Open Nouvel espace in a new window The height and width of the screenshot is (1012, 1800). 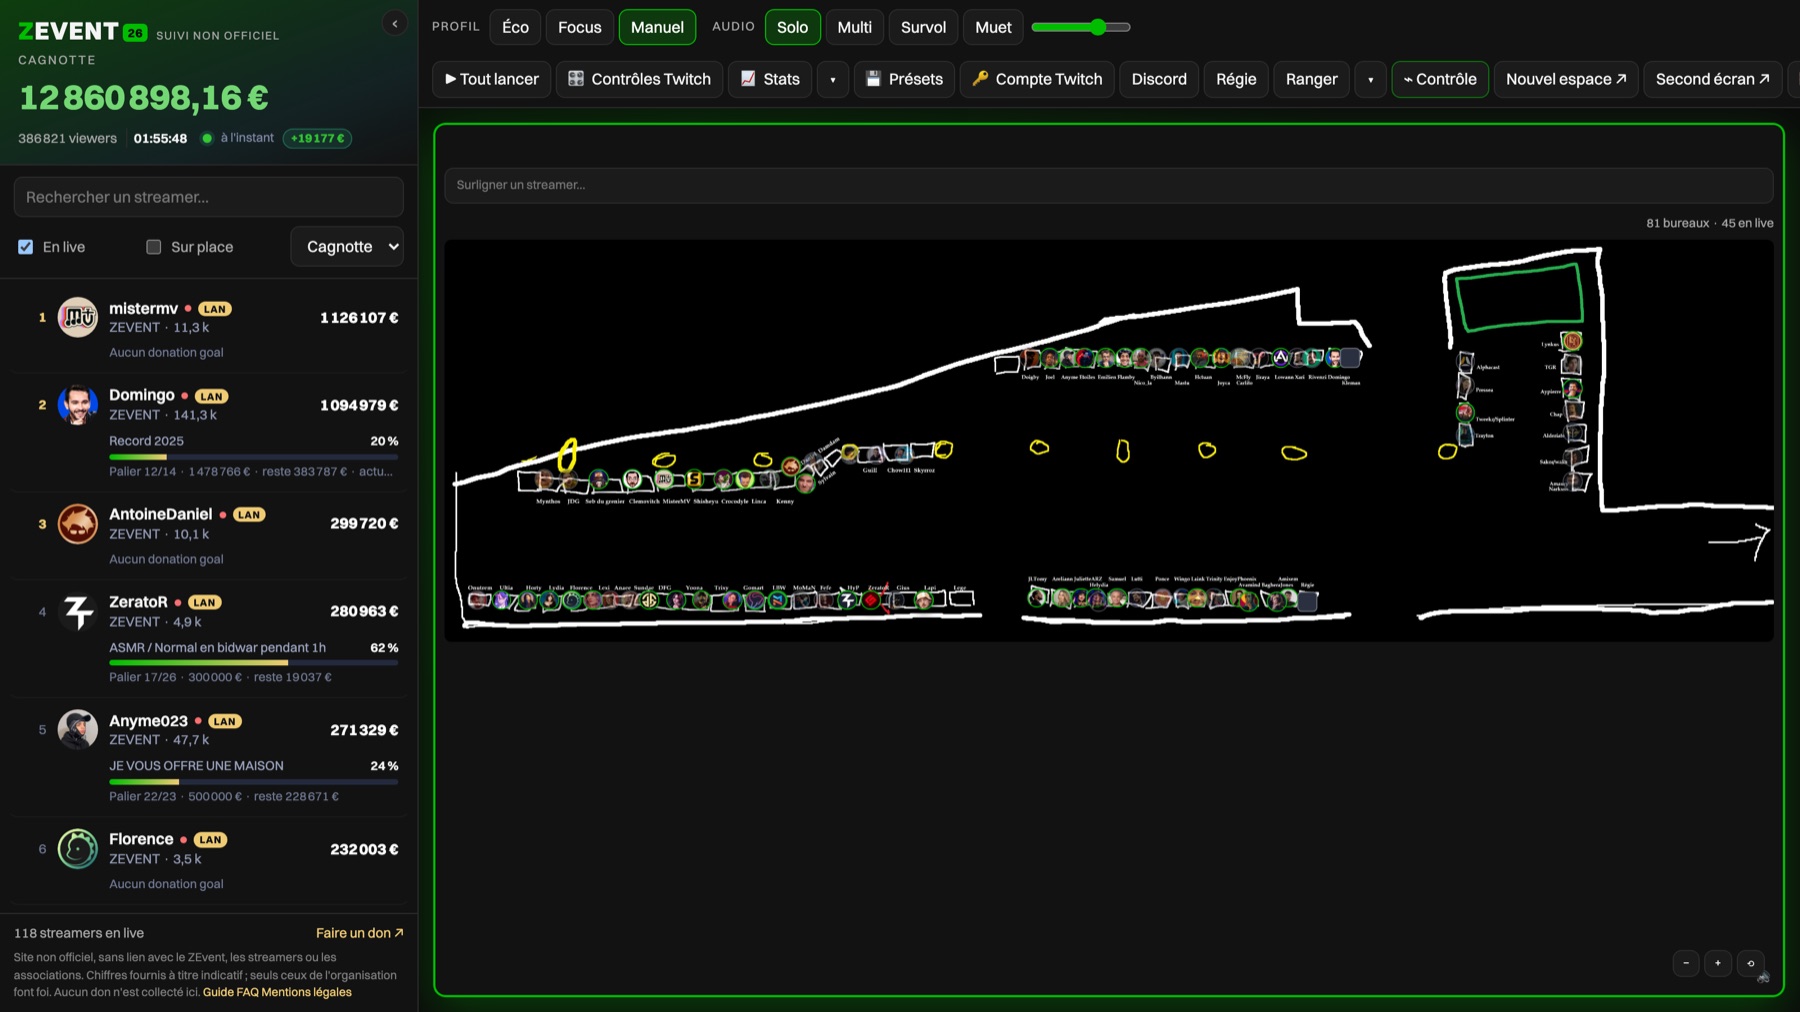pyautogui.click(x=1566, y=79)
